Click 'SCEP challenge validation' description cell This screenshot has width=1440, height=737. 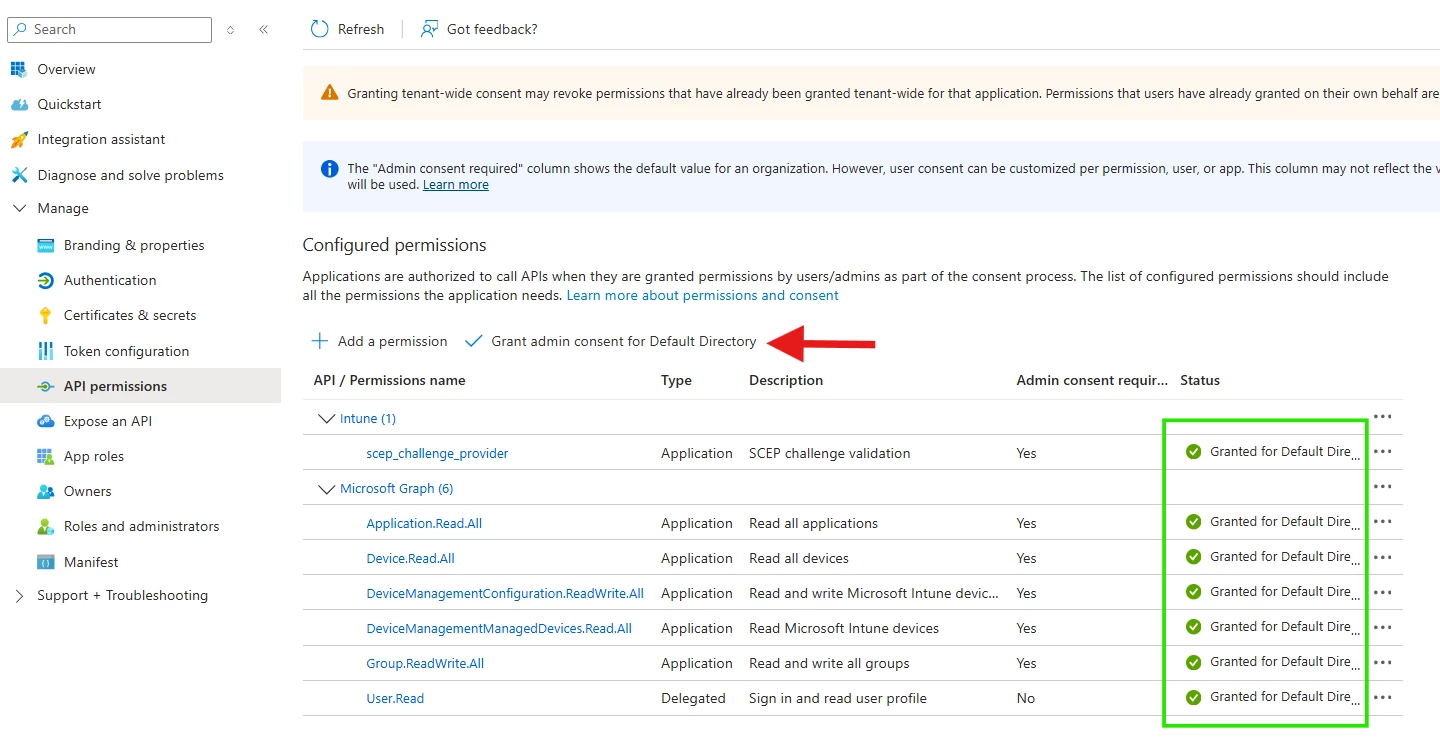tap(829, 454)
